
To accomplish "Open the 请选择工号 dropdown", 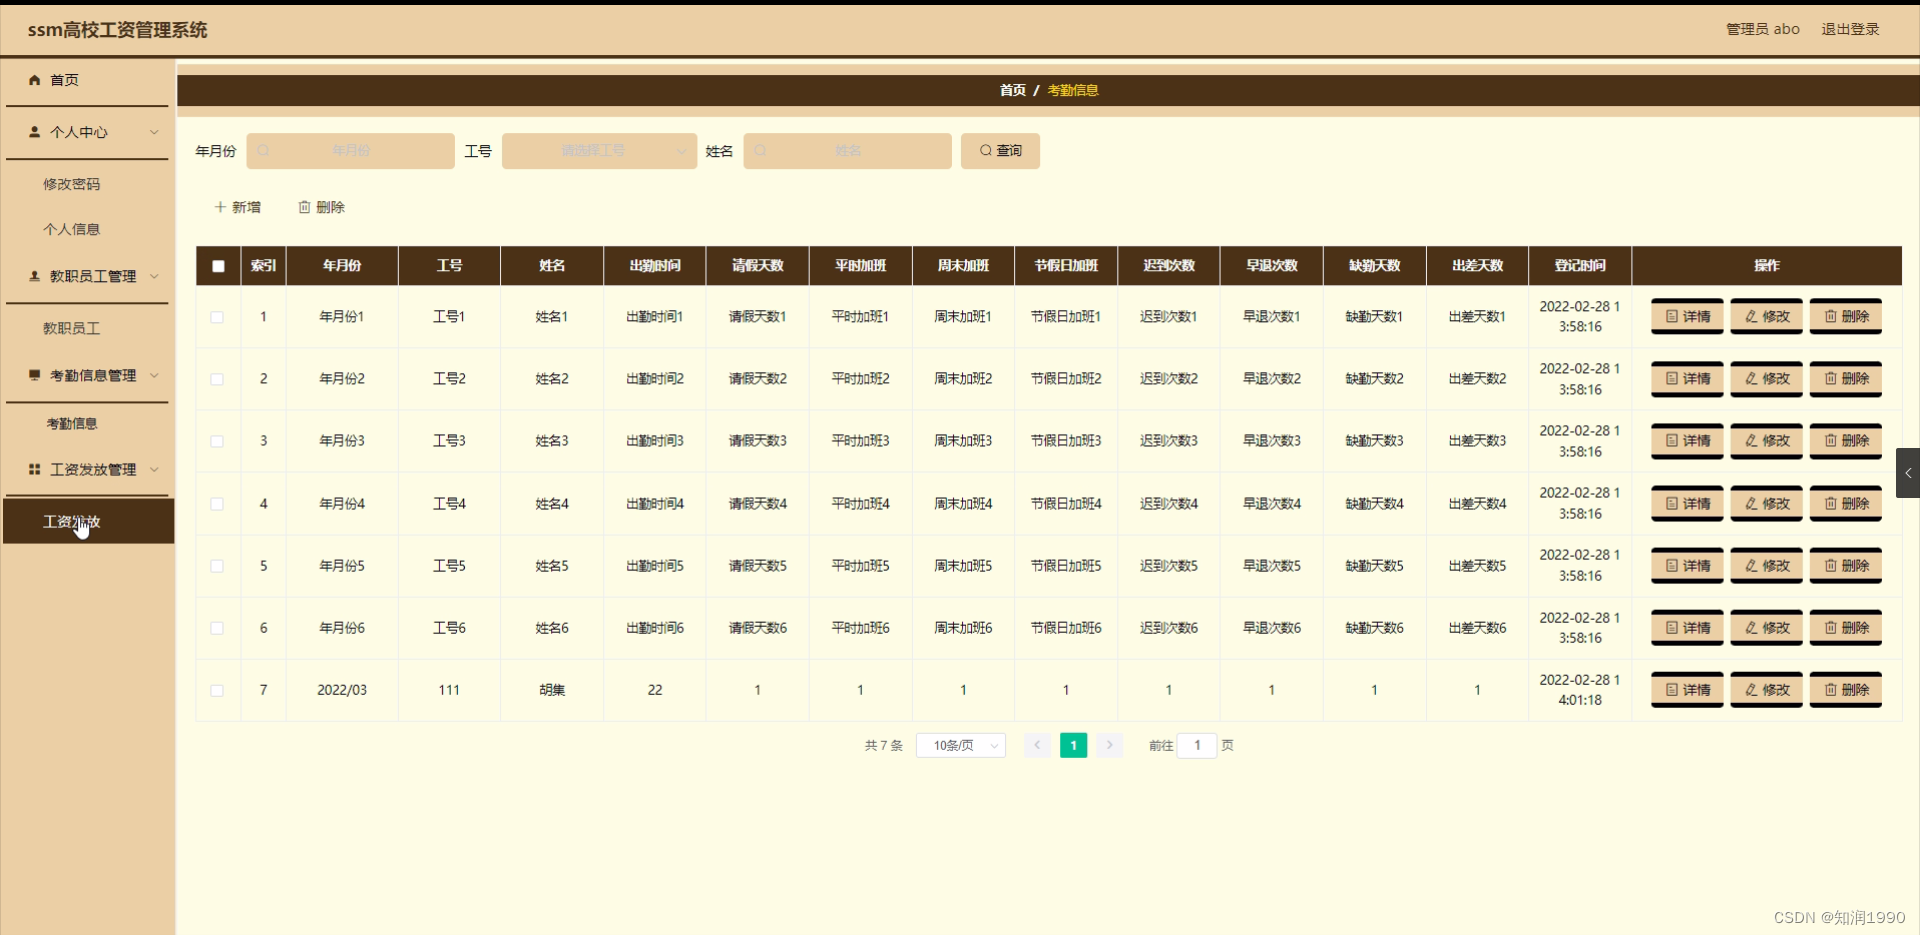I will [598, 150].
